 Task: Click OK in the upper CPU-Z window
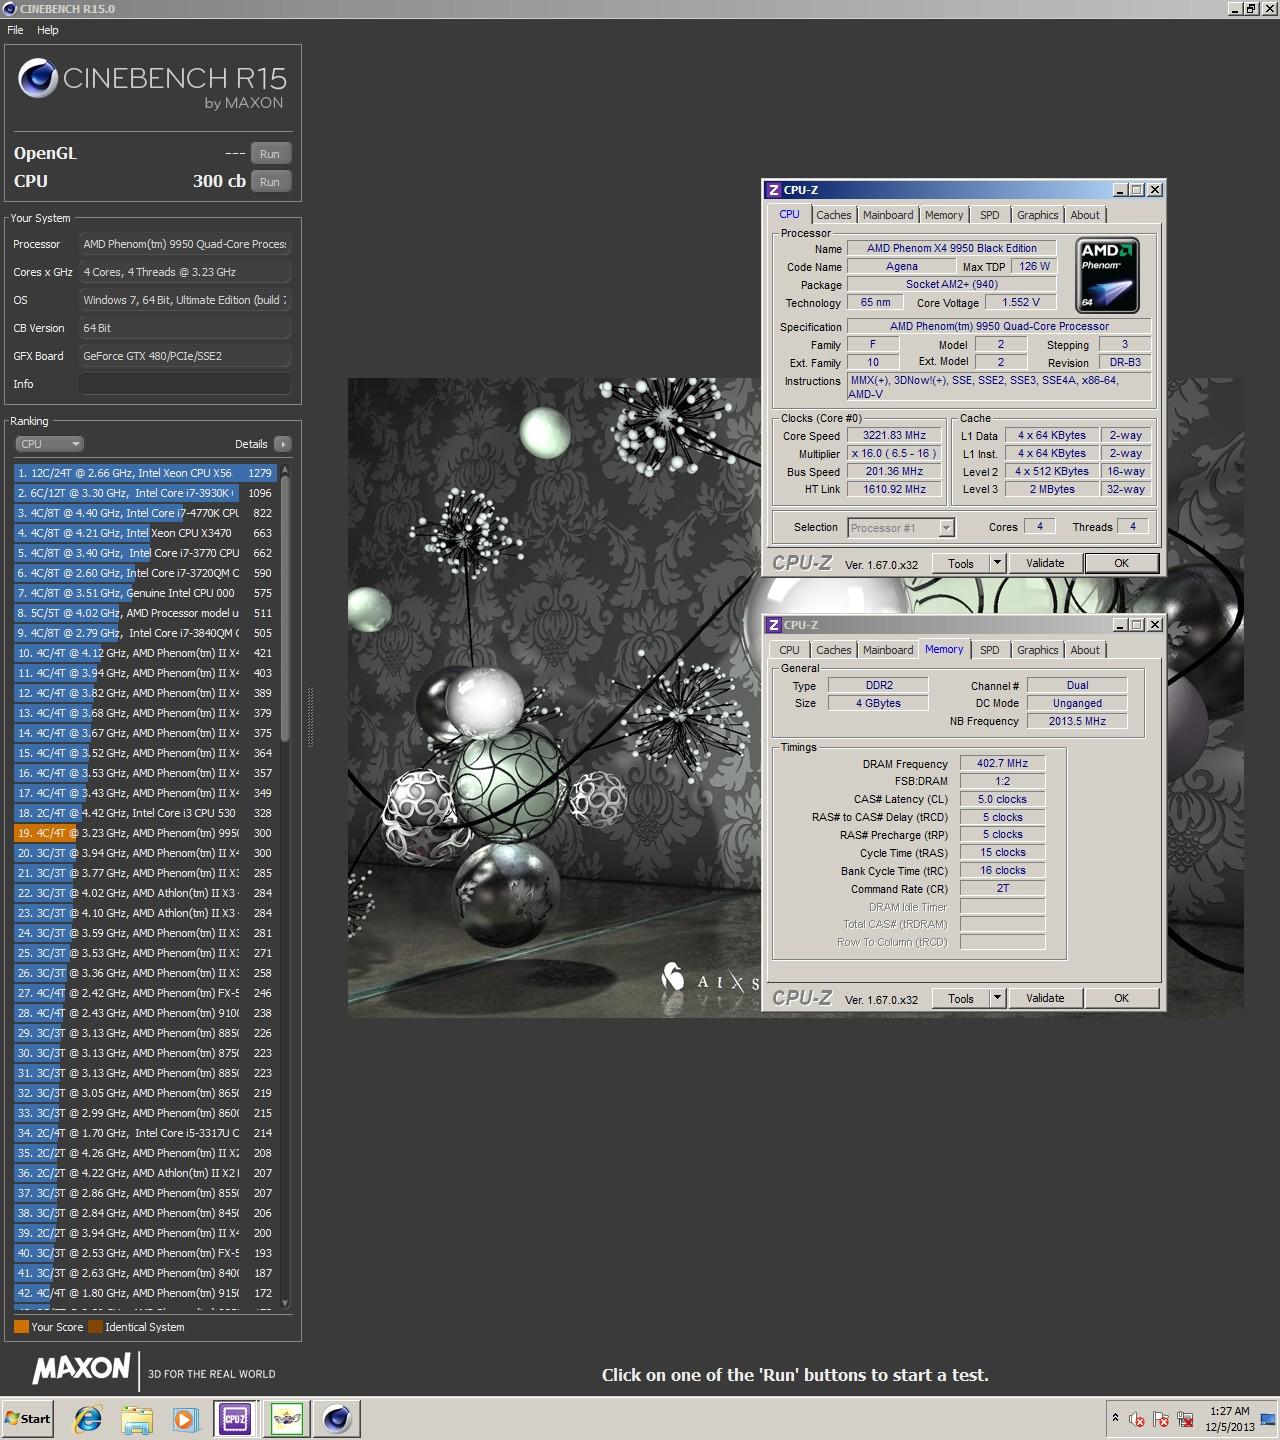[1122, 563]
